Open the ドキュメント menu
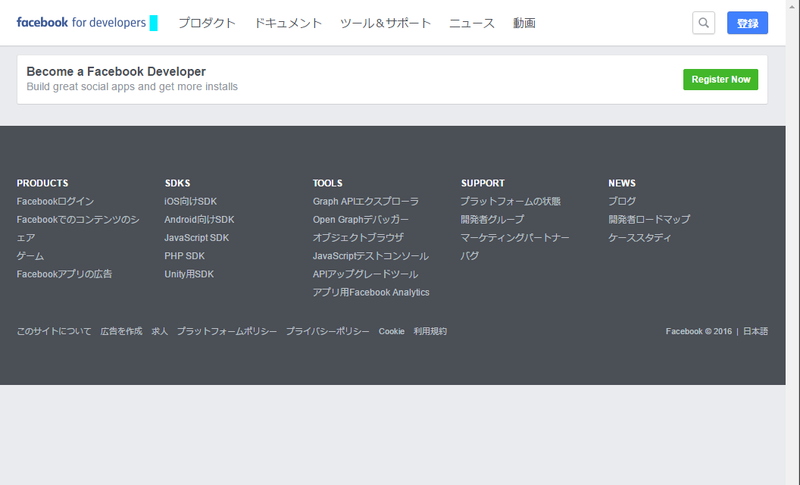 pos(288,23)
